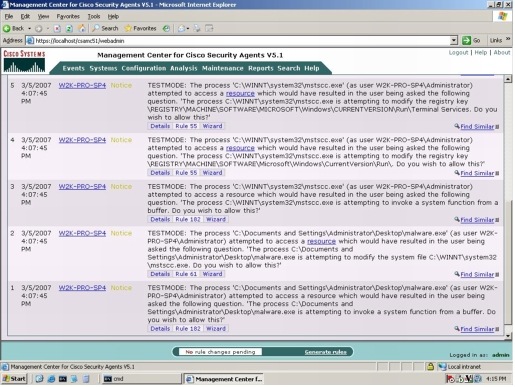This screenshot has height=387, width=515.
Task: Click the Logout link
Action: (x=458, y=52)
